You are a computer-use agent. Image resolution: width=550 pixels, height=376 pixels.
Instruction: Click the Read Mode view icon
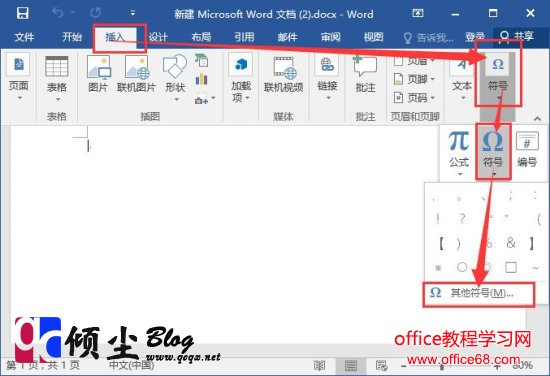(320, 366)
